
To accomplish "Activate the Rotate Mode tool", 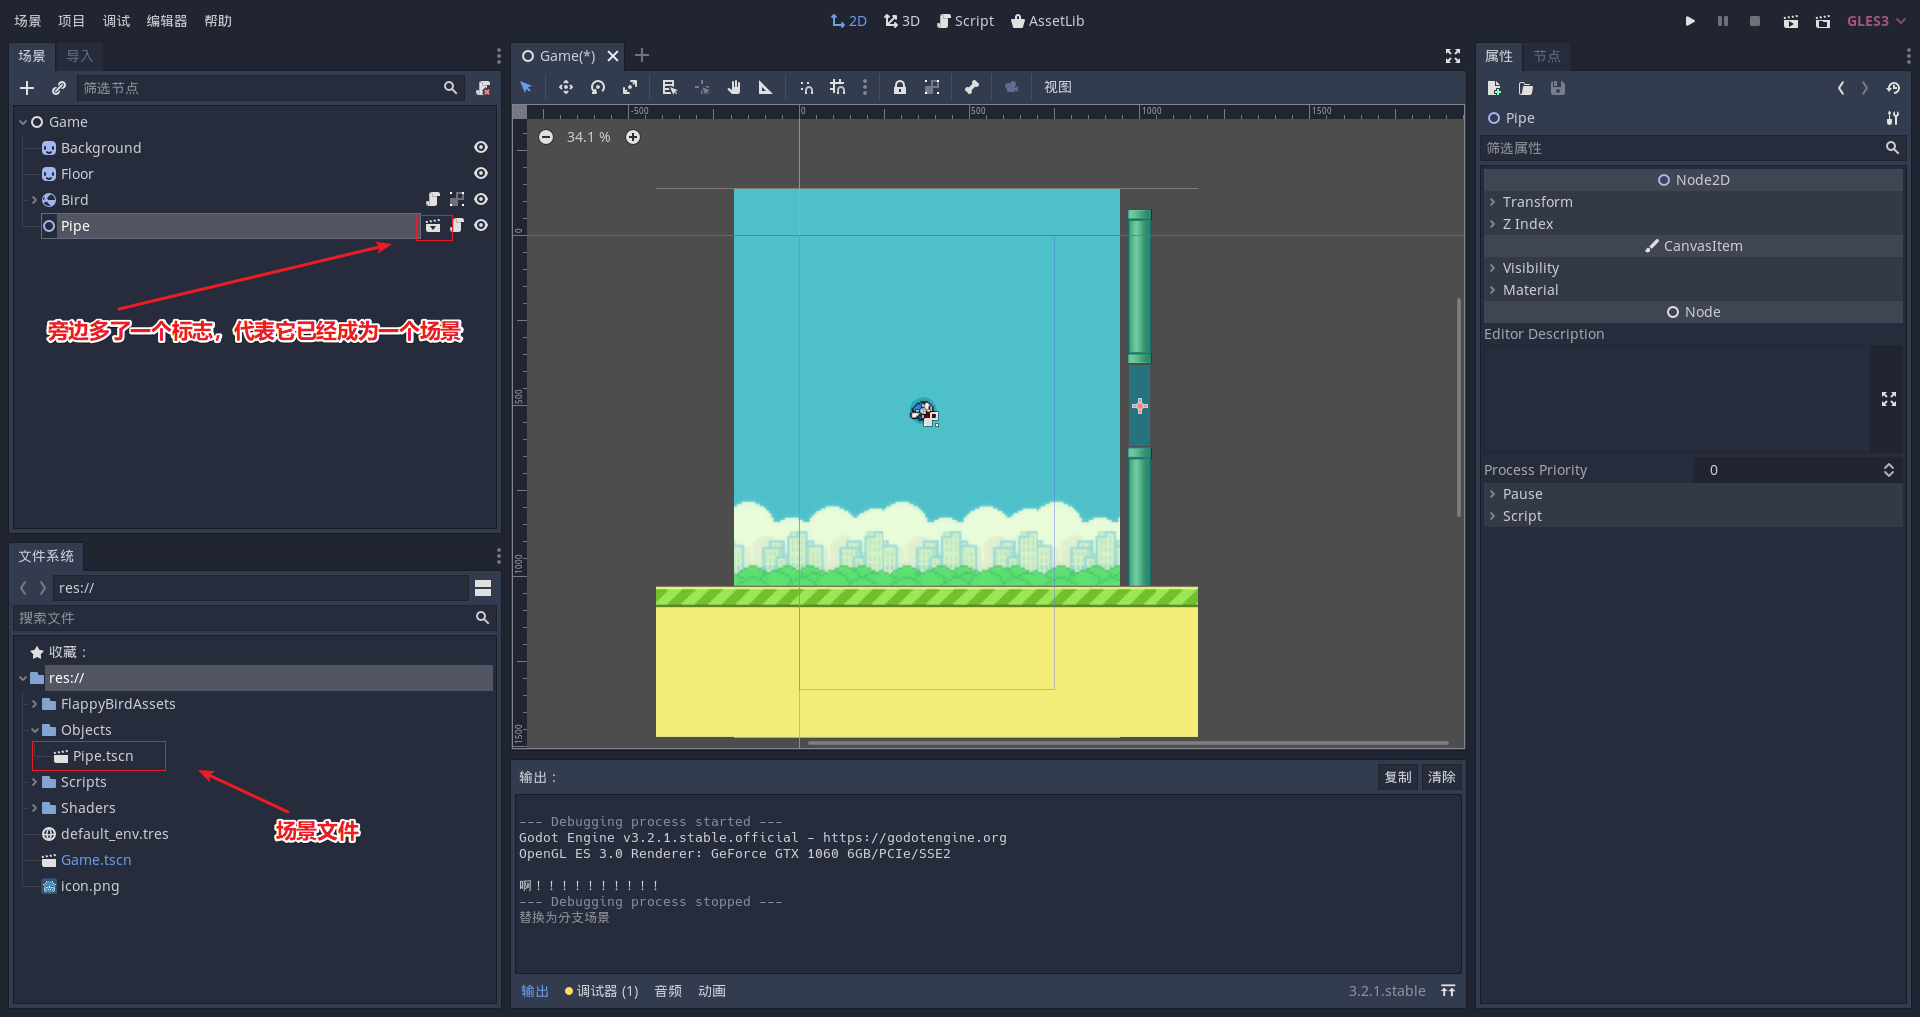I will (x=598, y=87).
